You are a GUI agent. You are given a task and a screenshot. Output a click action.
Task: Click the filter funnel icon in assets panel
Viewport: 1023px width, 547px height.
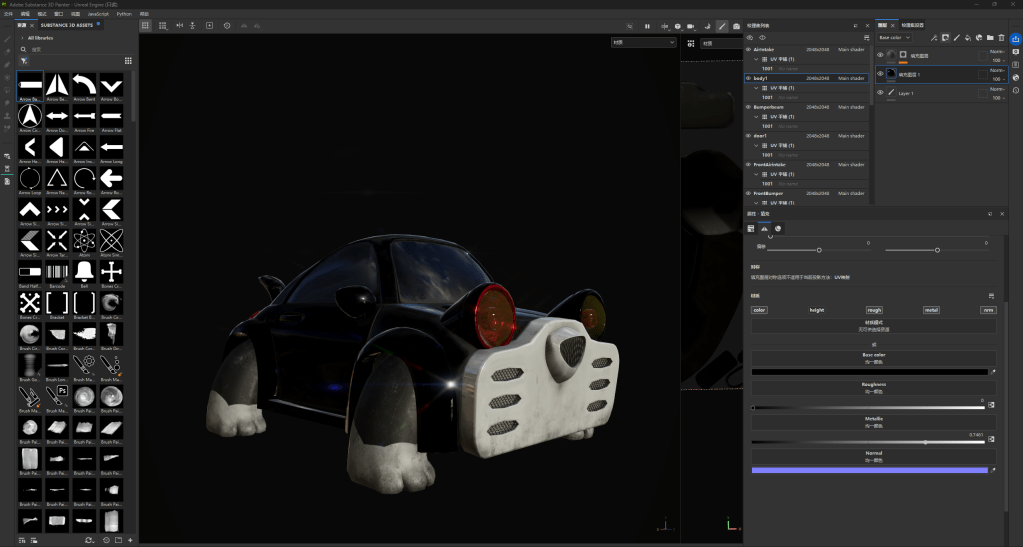(24, 60)
